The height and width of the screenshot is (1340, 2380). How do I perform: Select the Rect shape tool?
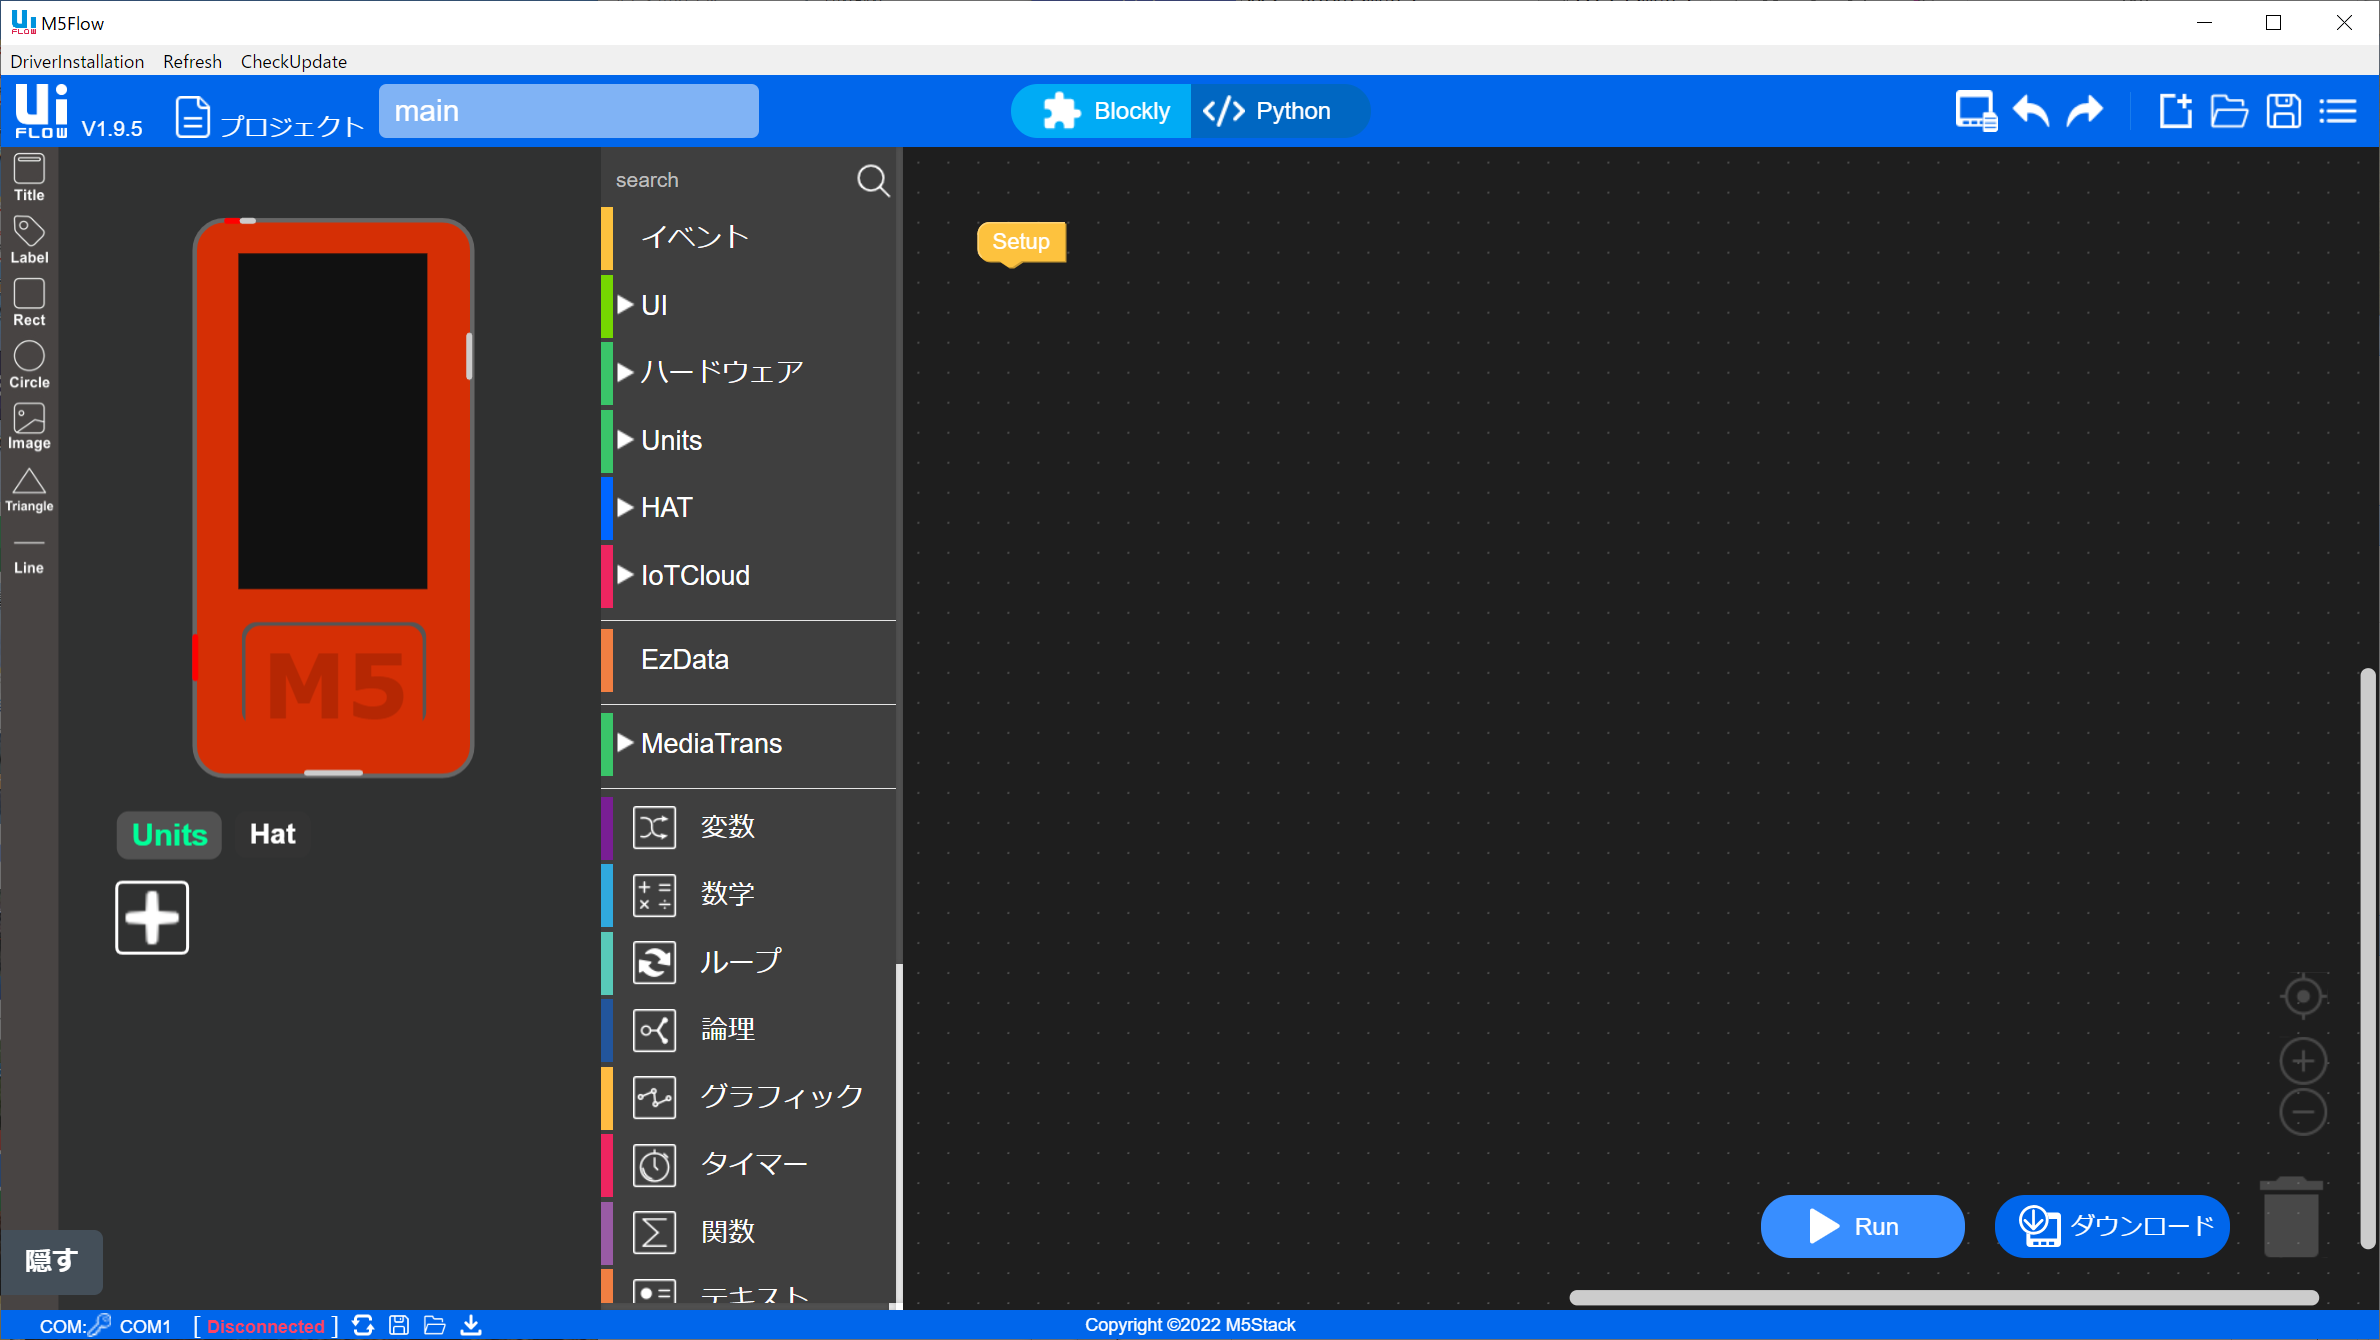pos(29,302)
